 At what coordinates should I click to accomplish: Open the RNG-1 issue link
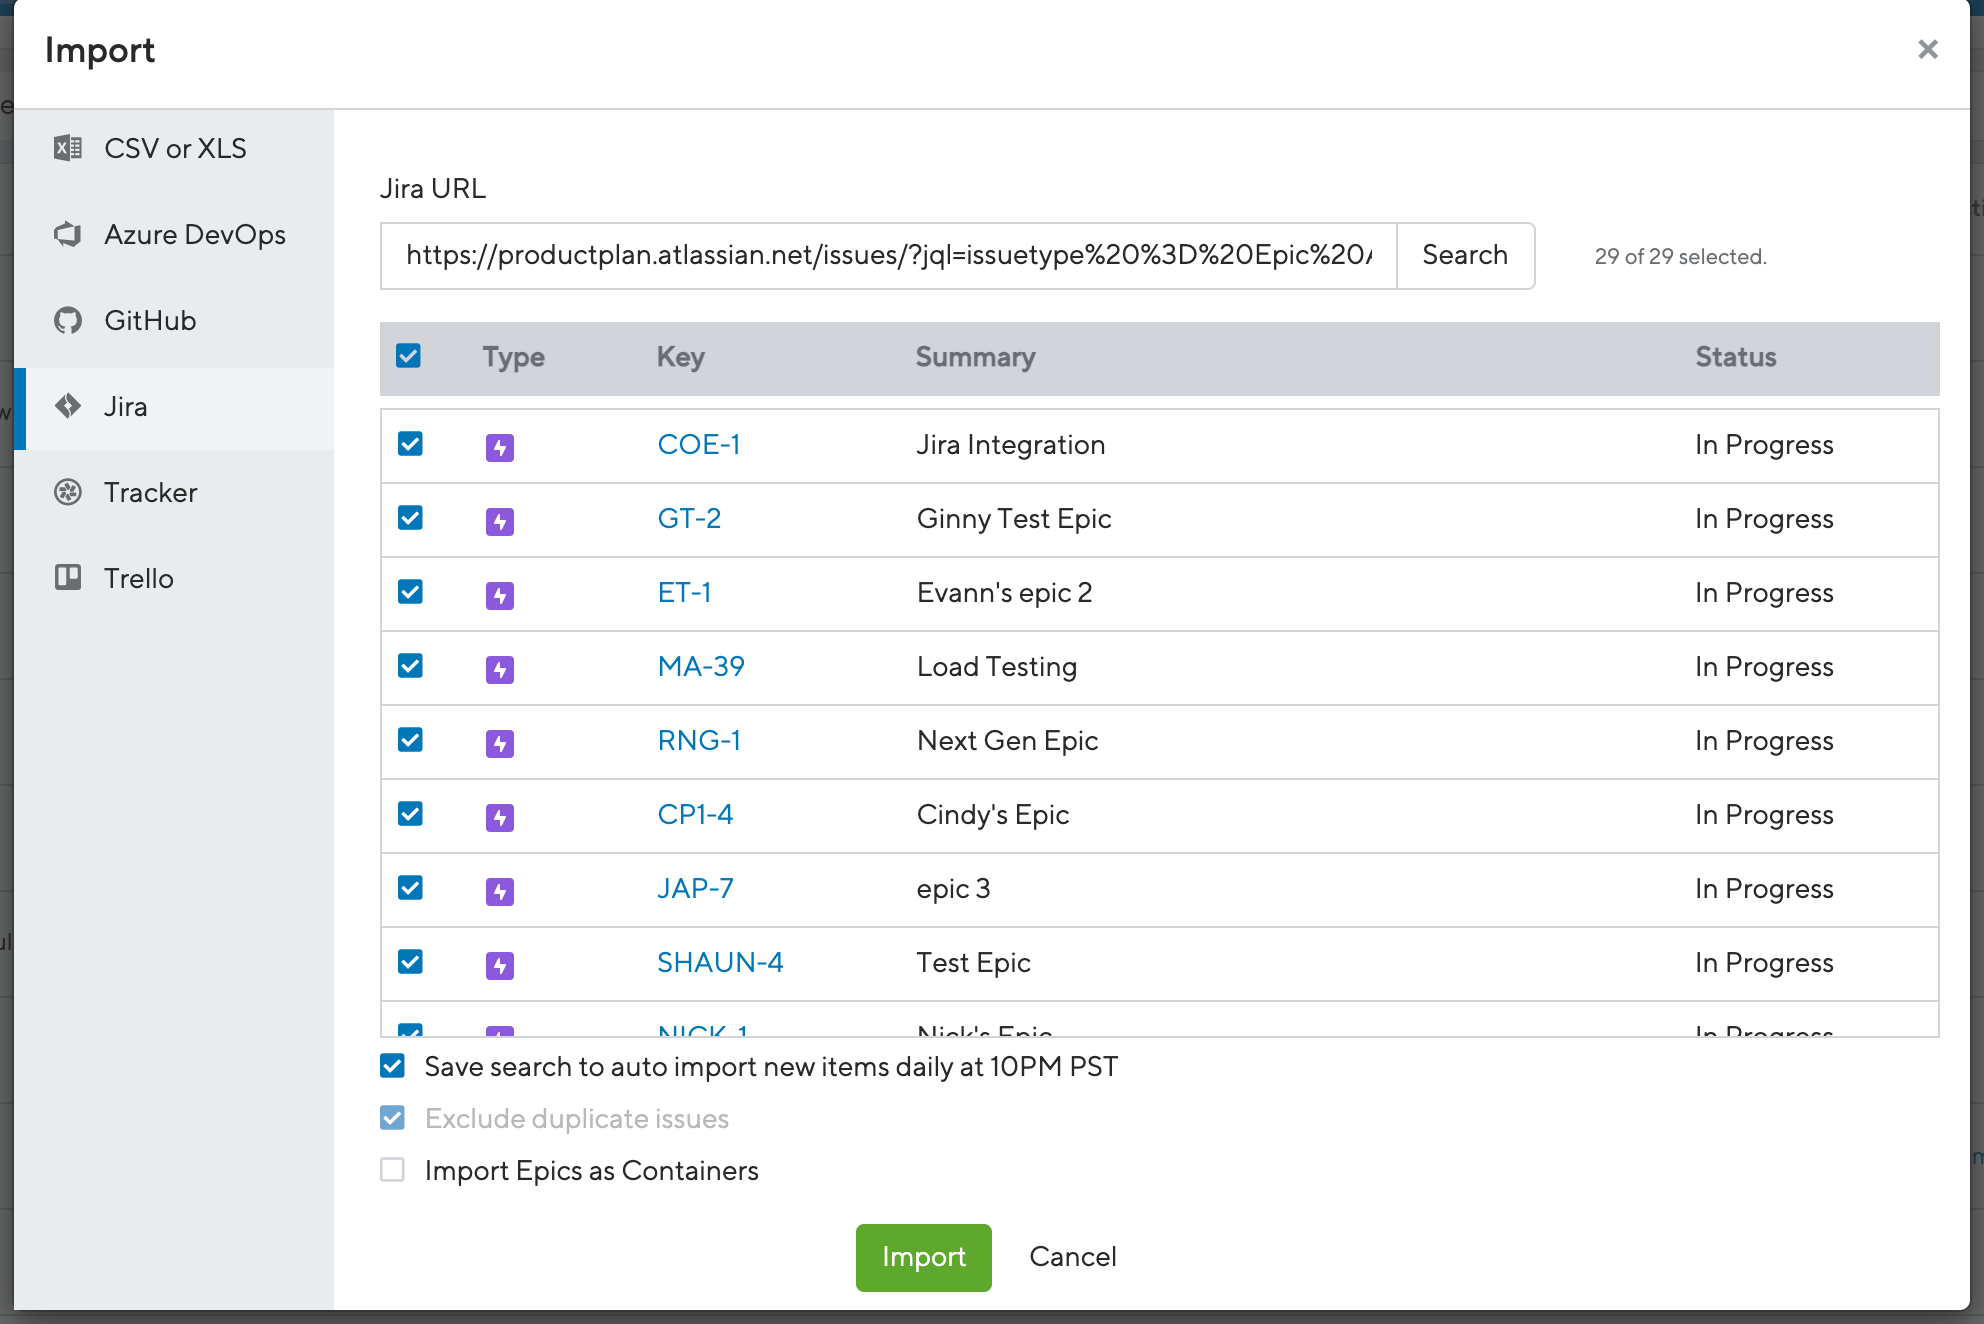click(x=699, y=740)
